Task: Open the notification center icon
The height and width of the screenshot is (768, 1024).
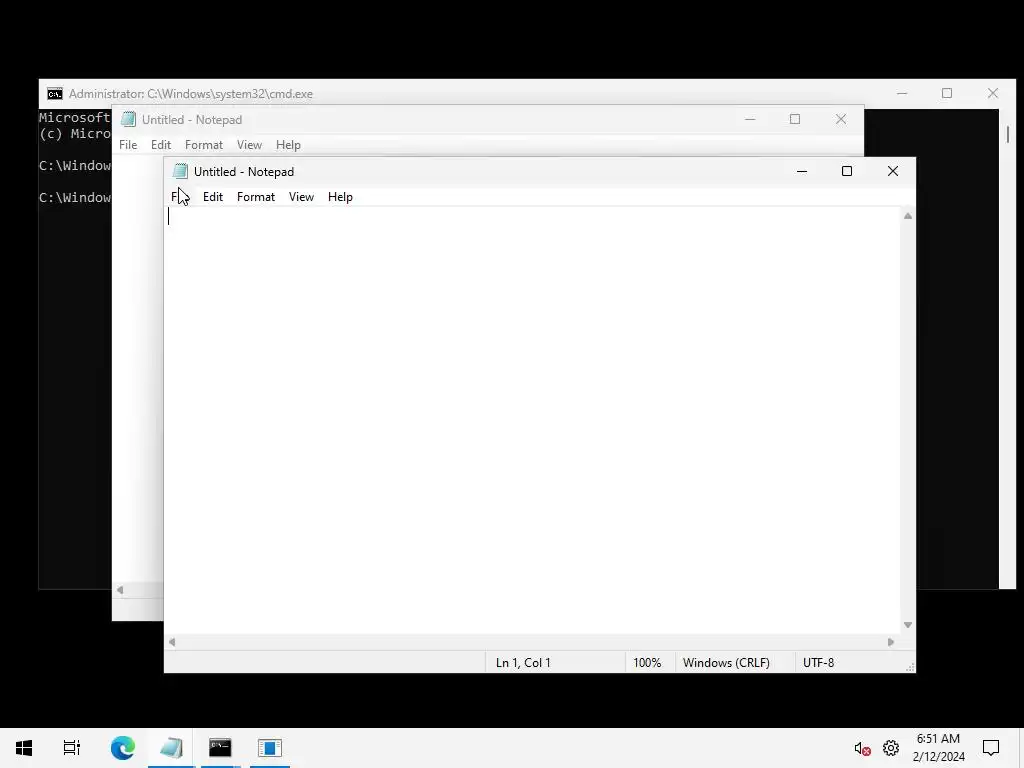Action: coord(991,748)
